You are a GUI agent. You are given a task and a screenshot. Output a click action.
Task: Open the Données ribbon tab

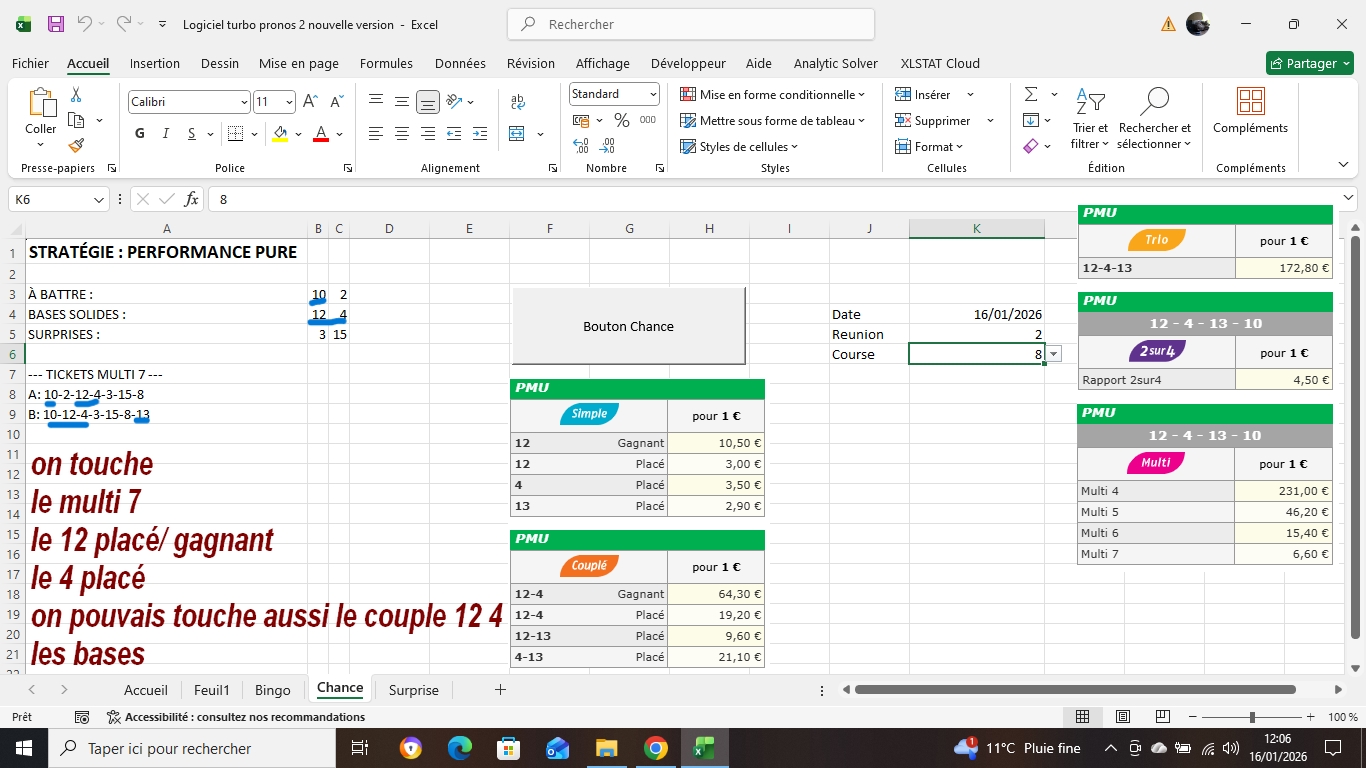click(x=460, y=63)
